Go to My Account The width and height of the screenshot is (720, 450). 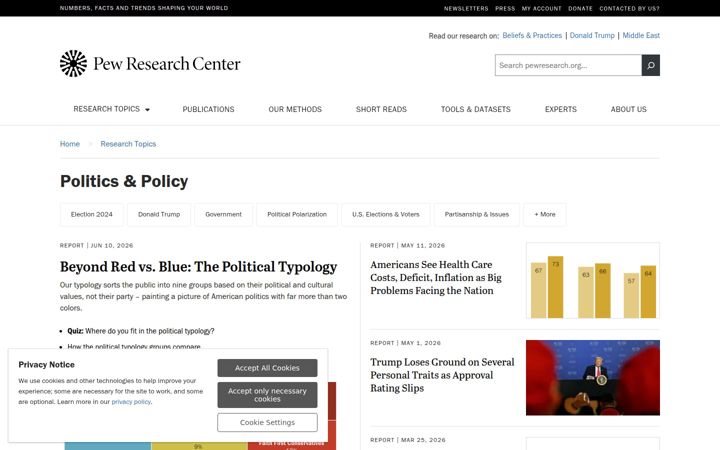tap(541, 8)
